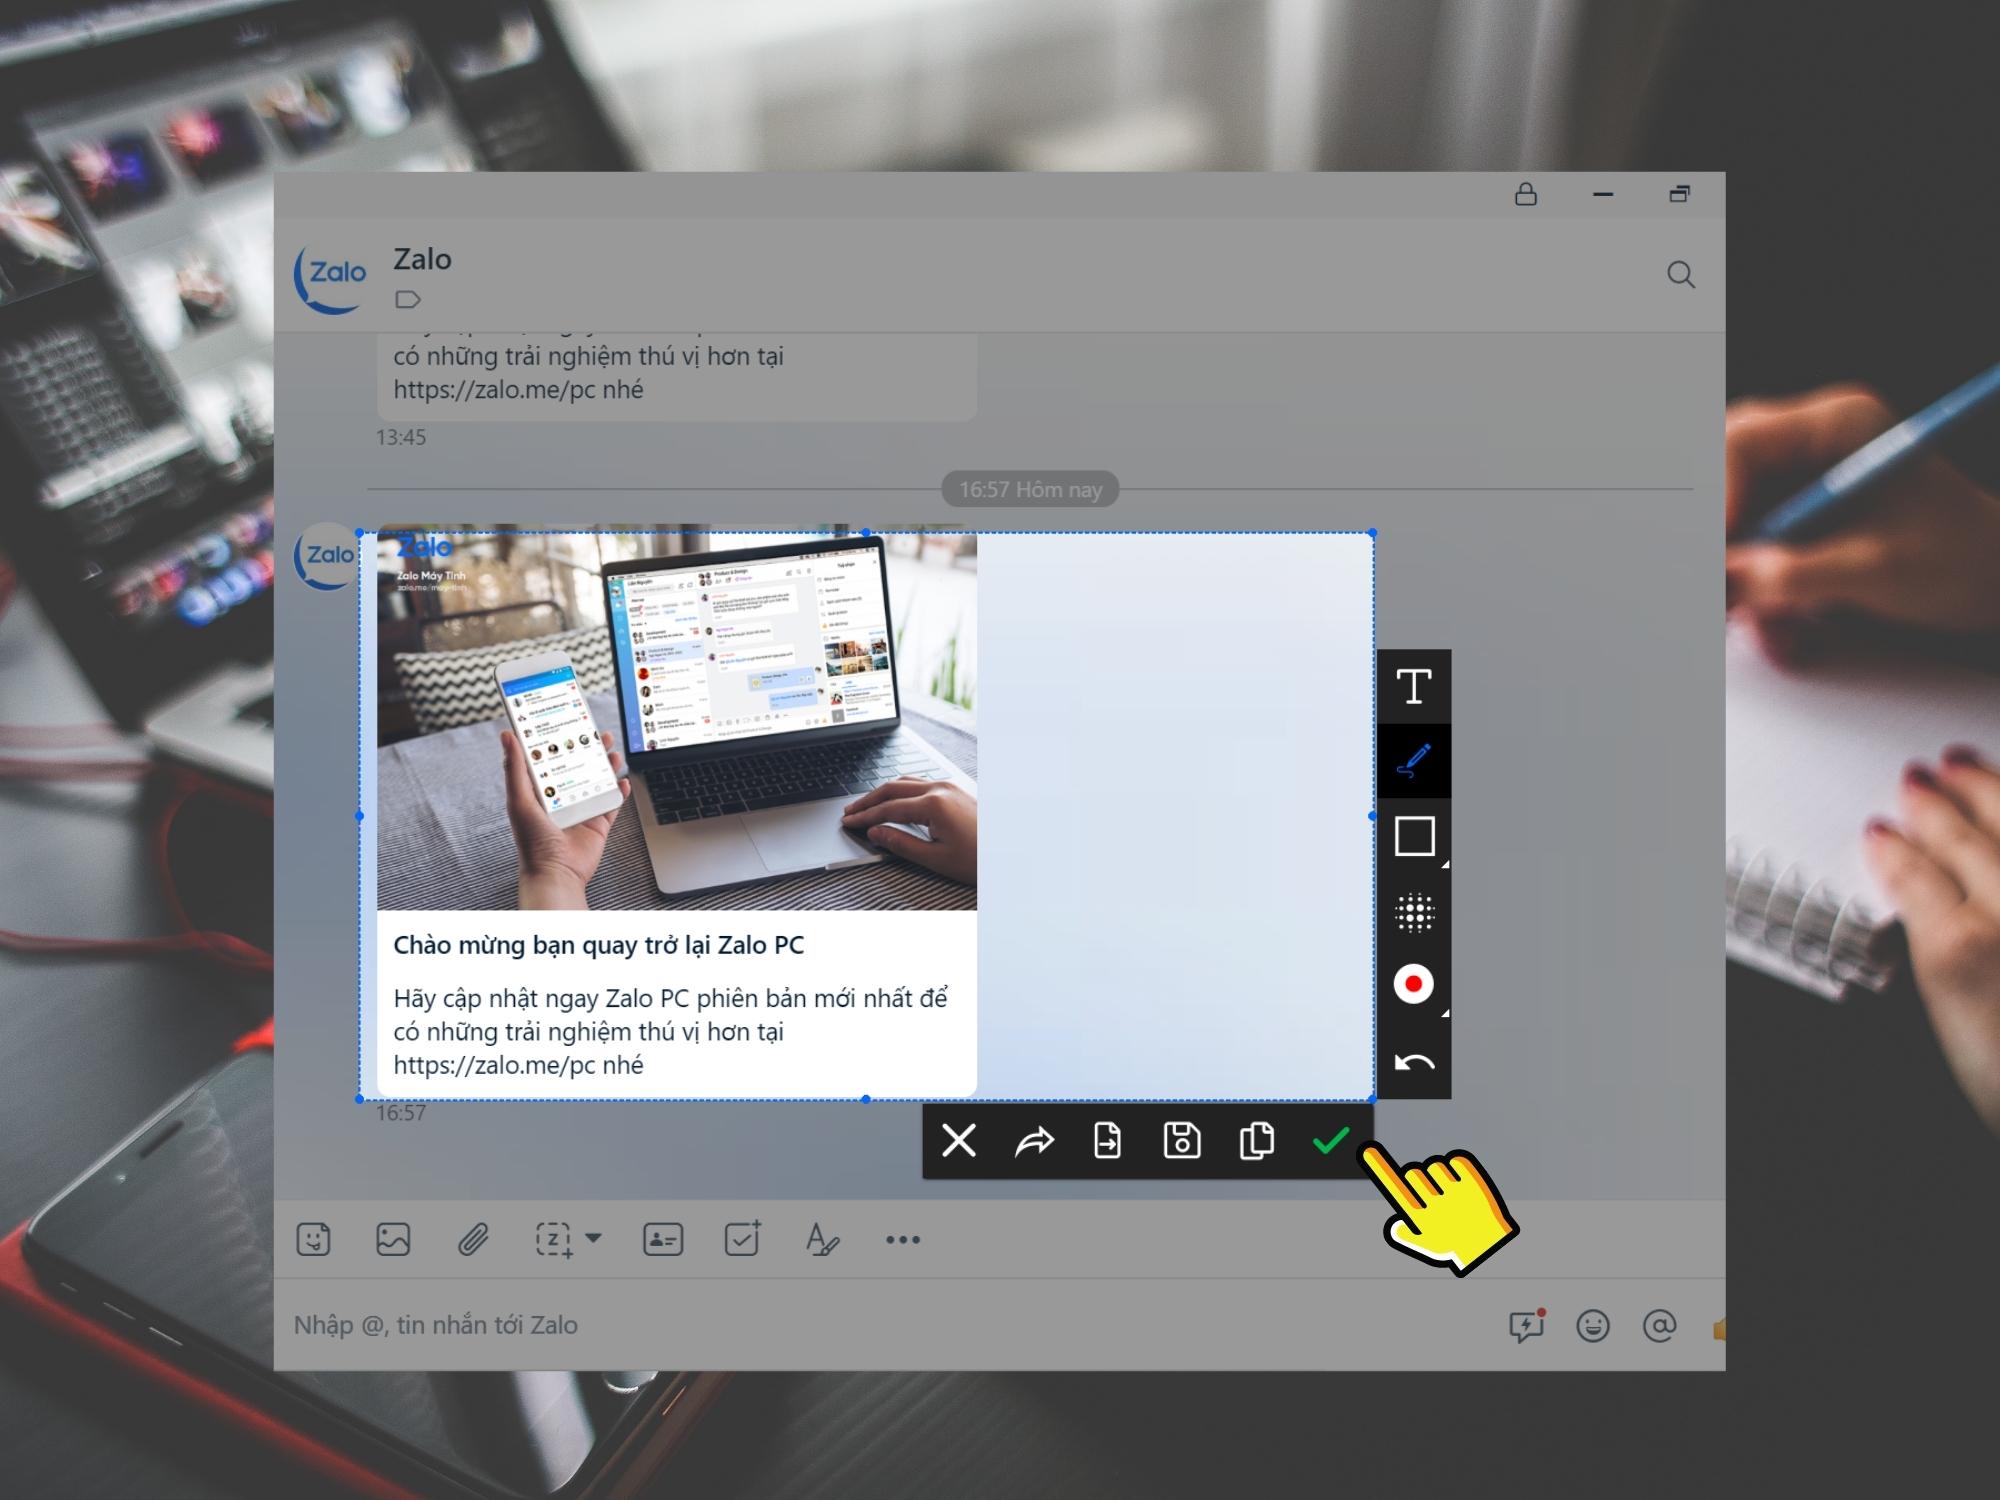Click the send image icon
Screen dimensions: 2000x1500
click(x=393, y=1240)
